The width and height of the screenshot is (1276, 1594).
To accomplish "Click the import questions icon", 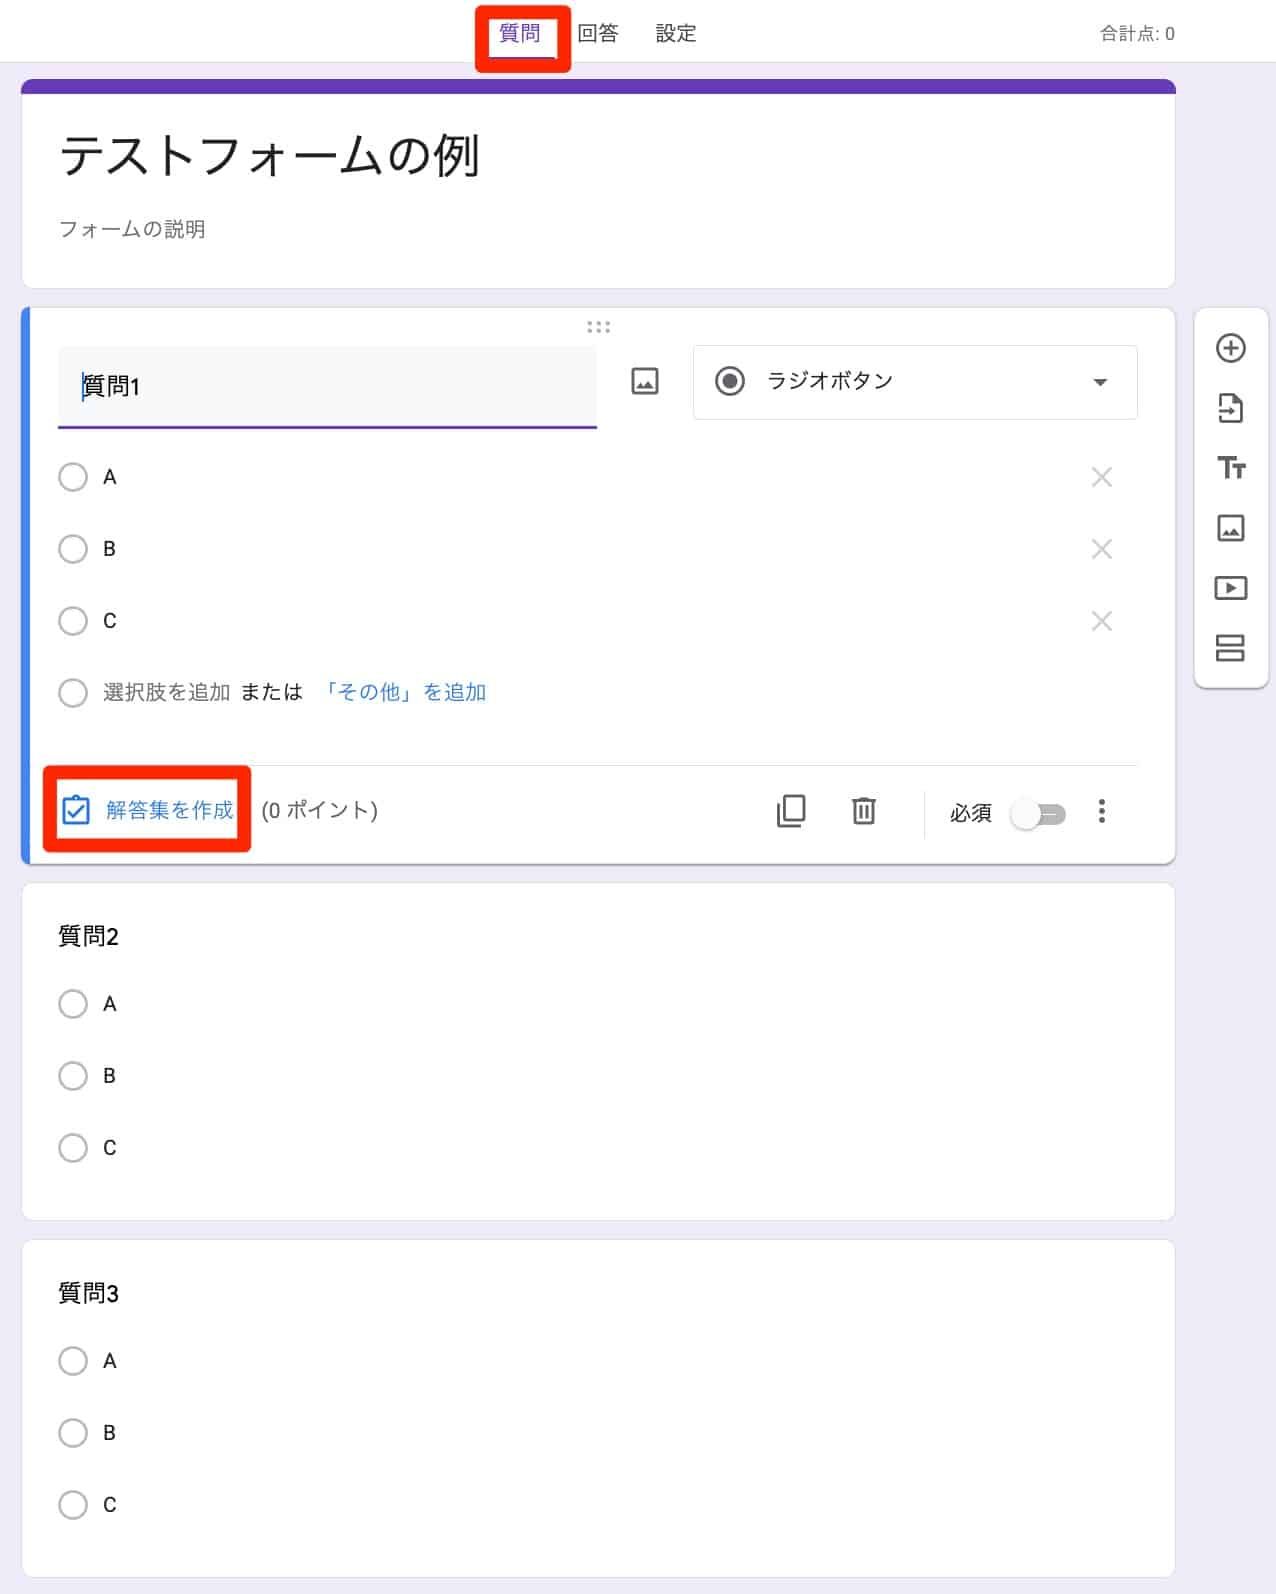I will tap(1230, 408).
